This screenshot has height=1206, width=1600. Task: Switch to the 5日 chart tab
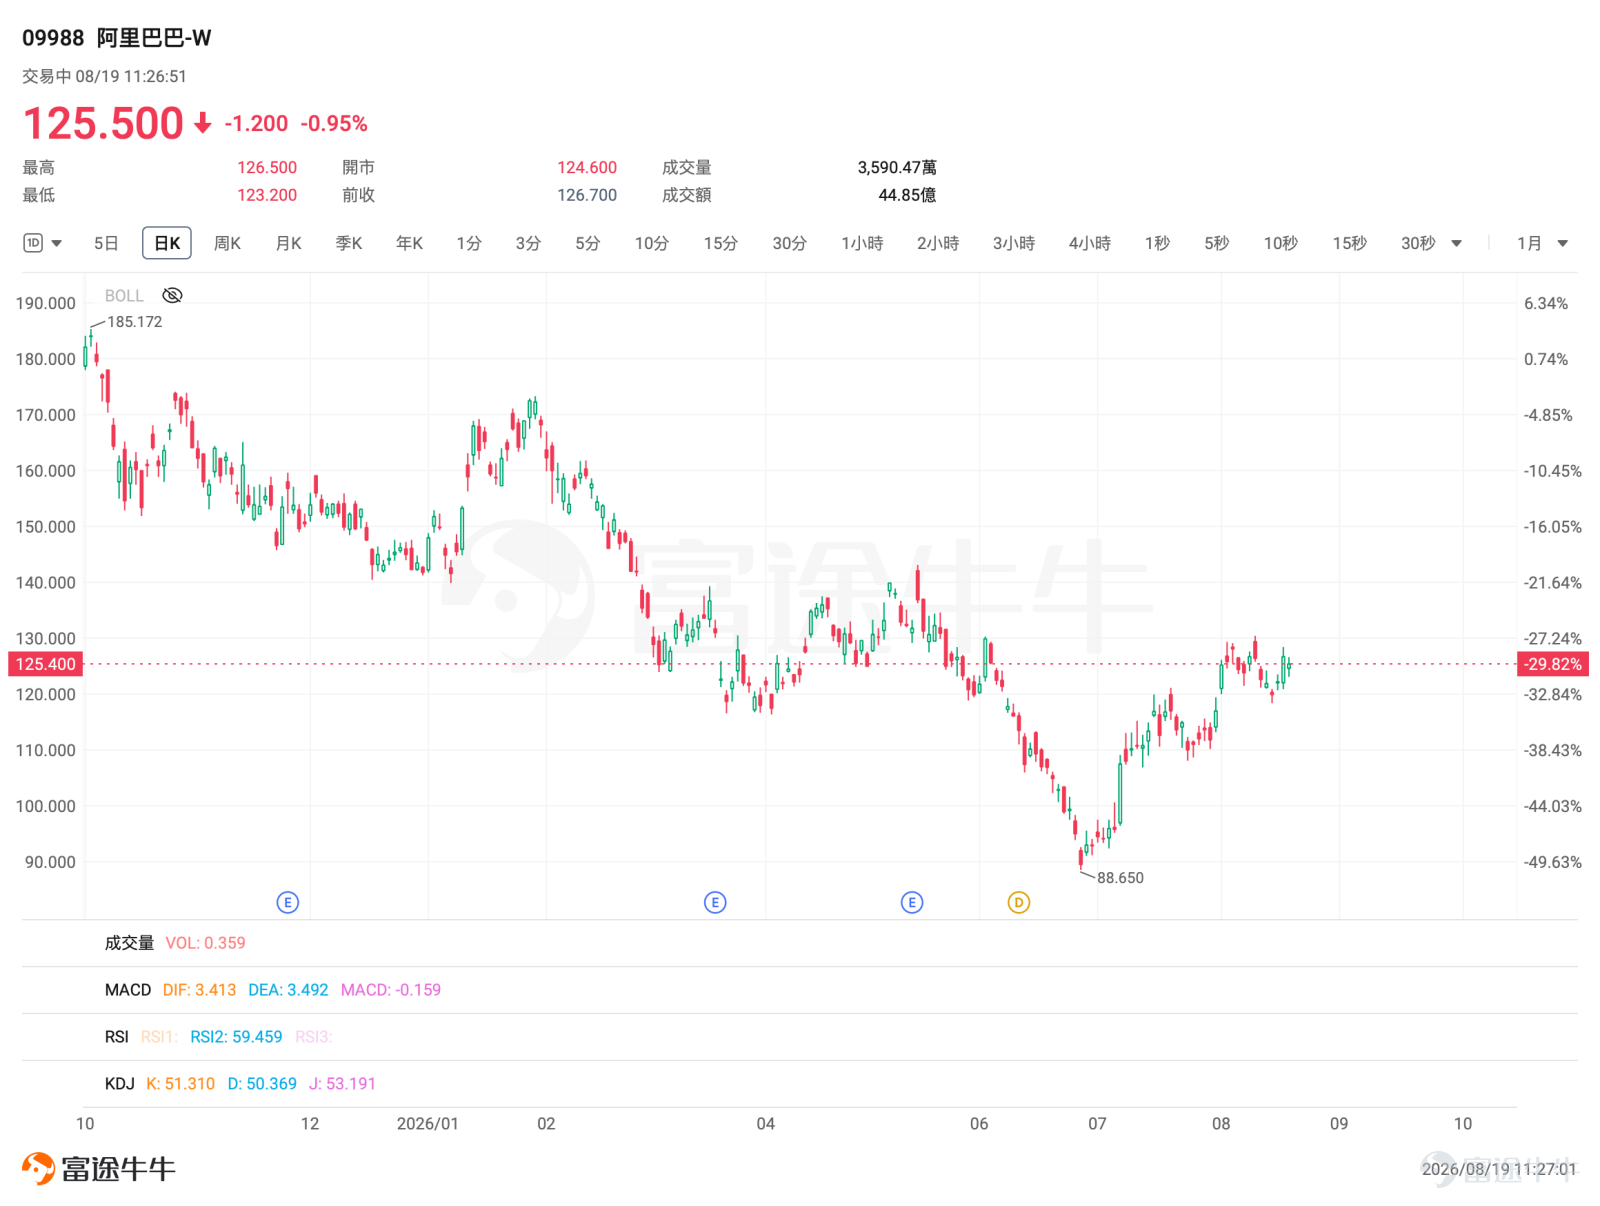coord(106,243)
